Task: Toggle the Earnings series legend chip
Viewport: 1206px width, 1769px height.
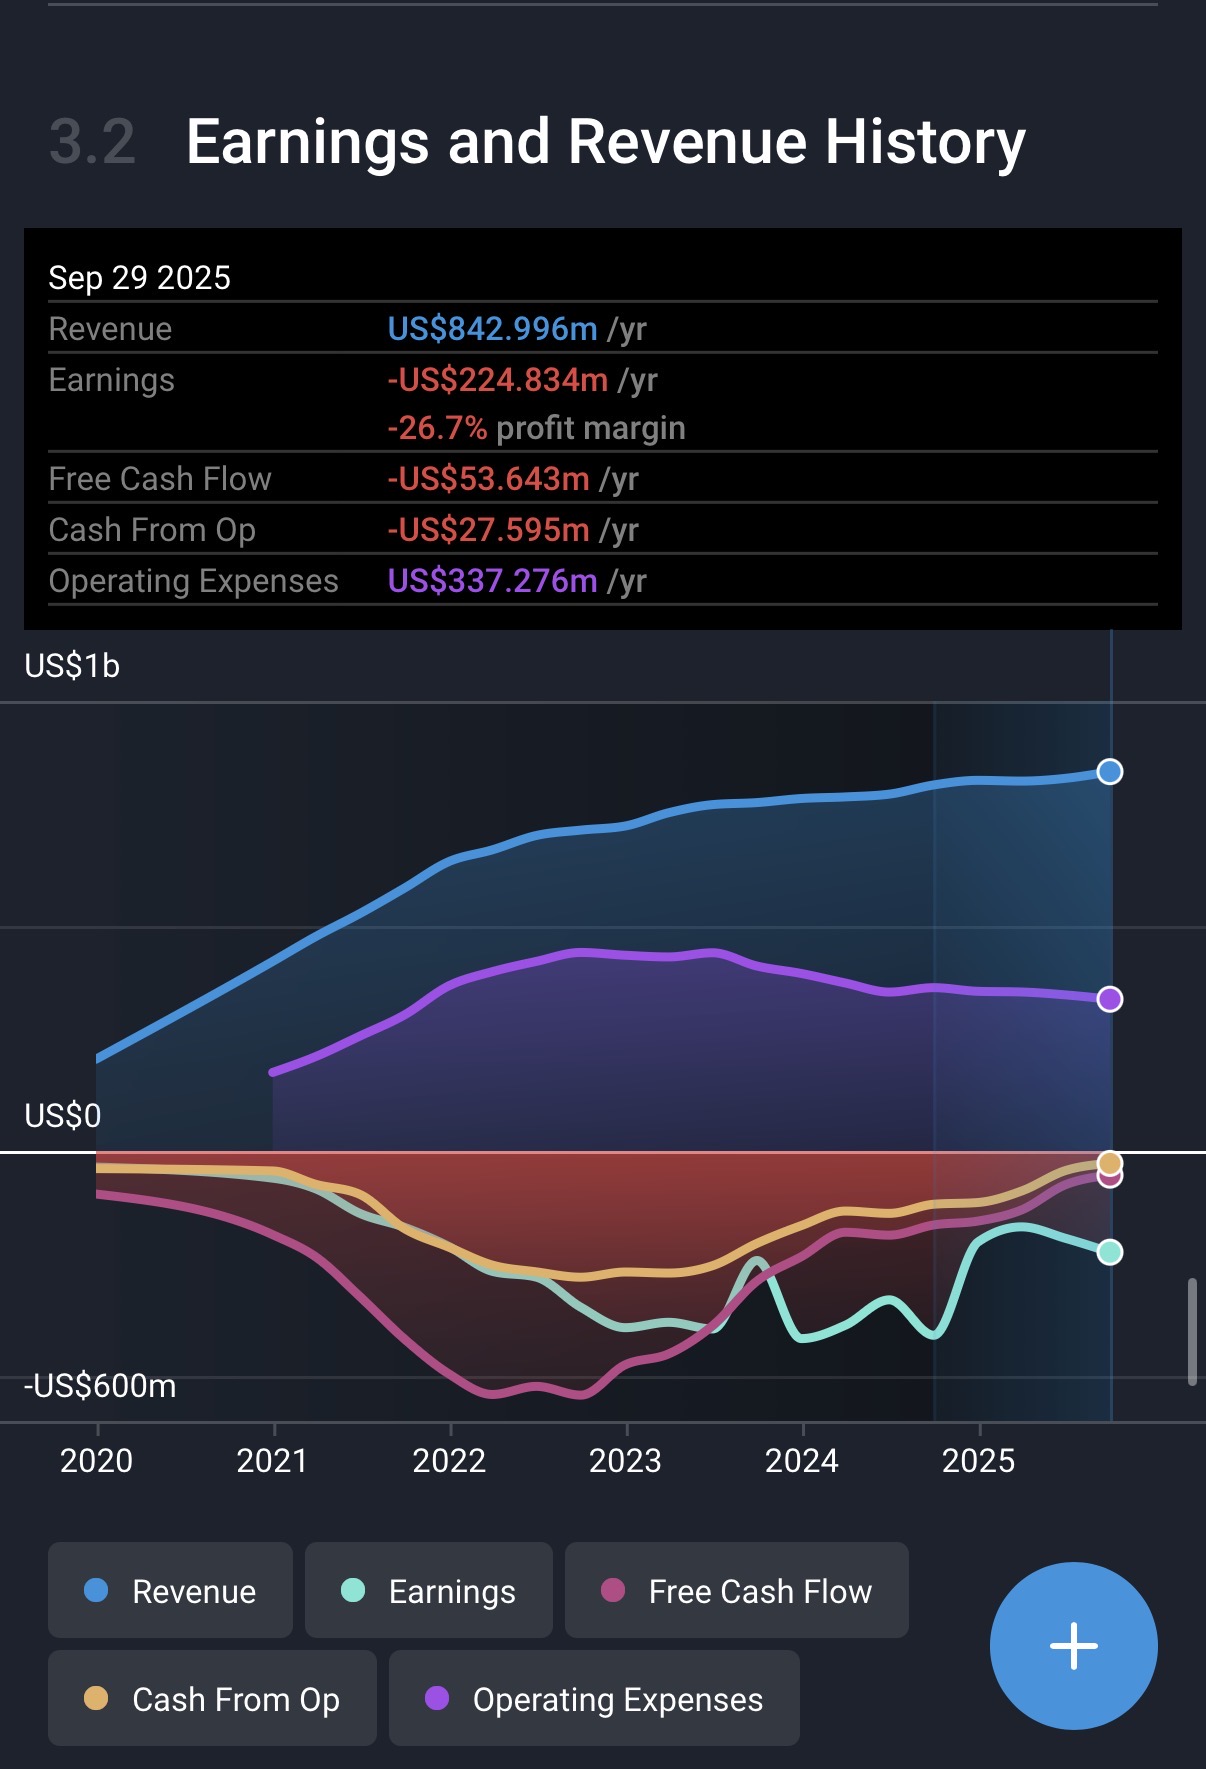Action: (x=428, y=1591)
